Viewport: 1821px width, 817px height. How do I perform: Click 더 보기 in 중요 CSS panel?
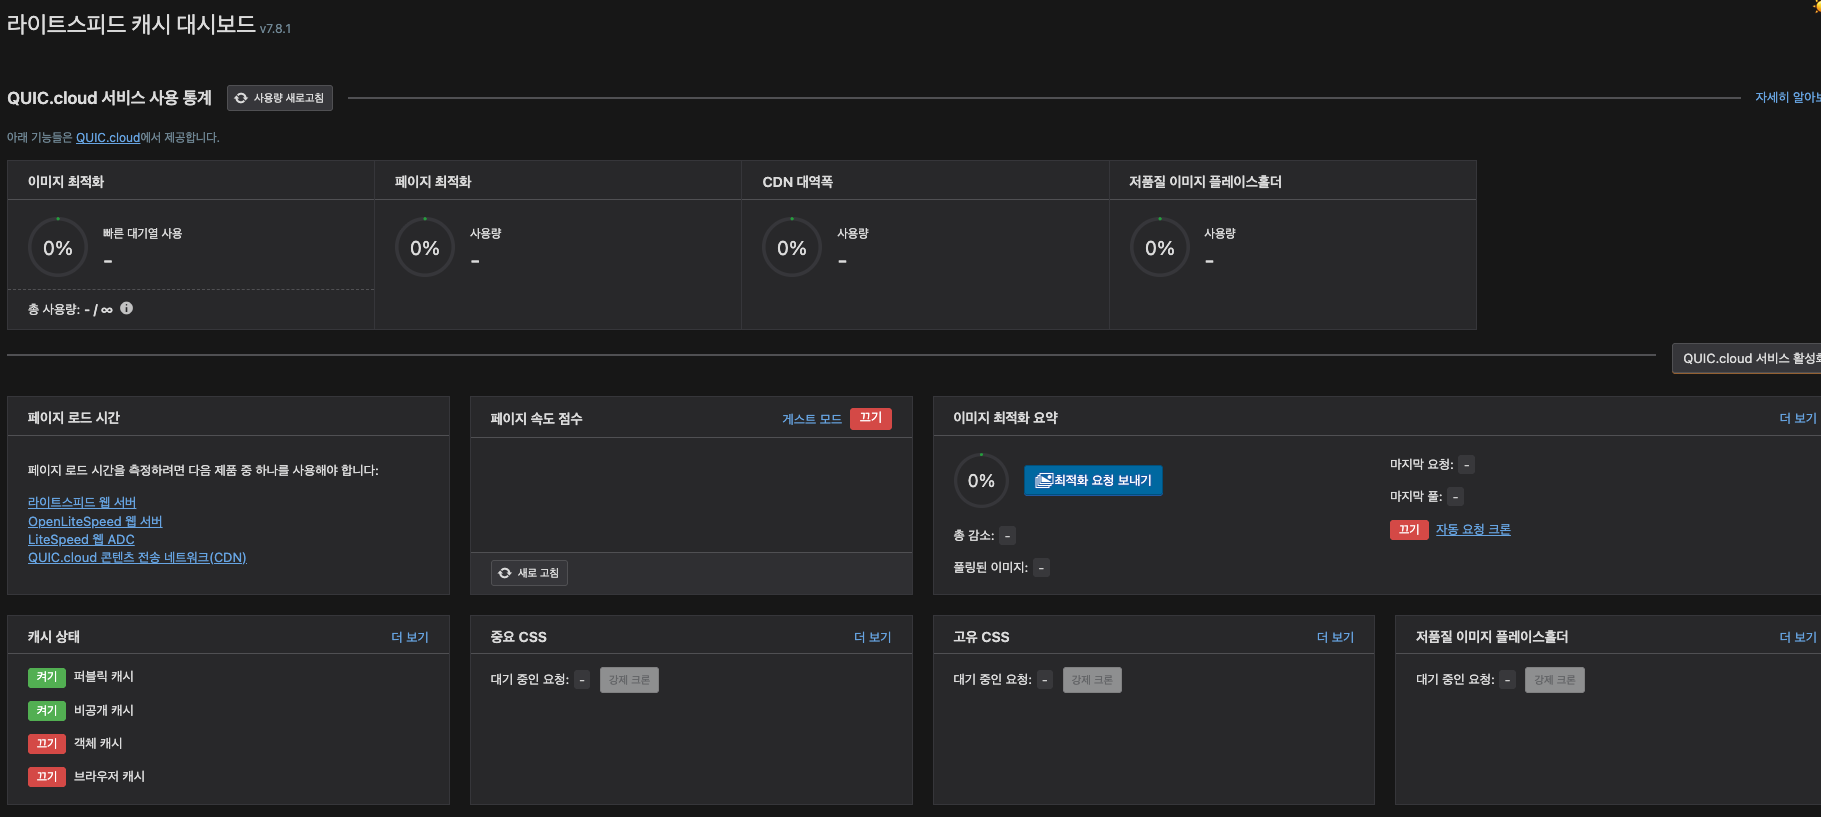pyautogui.click(x=873, y=637)
